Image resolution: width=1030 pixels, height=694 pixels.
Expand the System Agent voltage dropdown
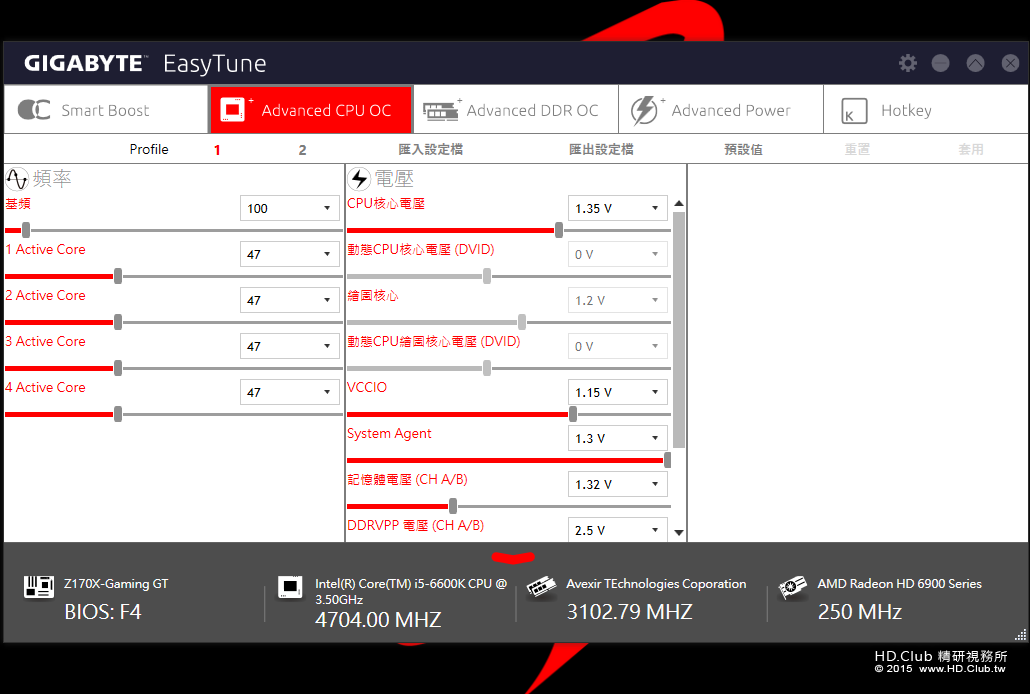coord(617,438)
